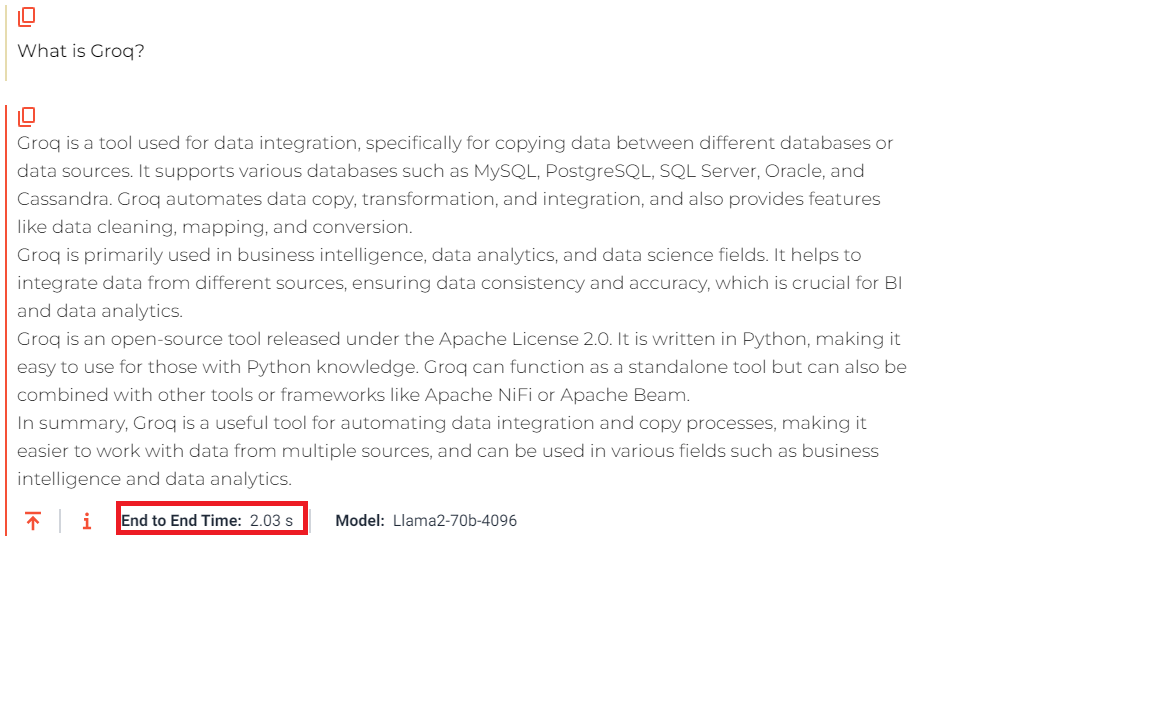Click the "What is Groq?" question text
This screenshot has height=720, width=1152.
[x=81, y=51]
